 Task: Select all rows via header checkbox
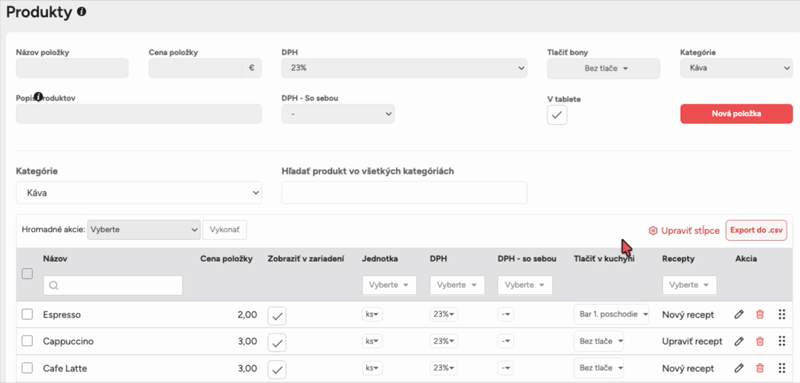(27, 274)
